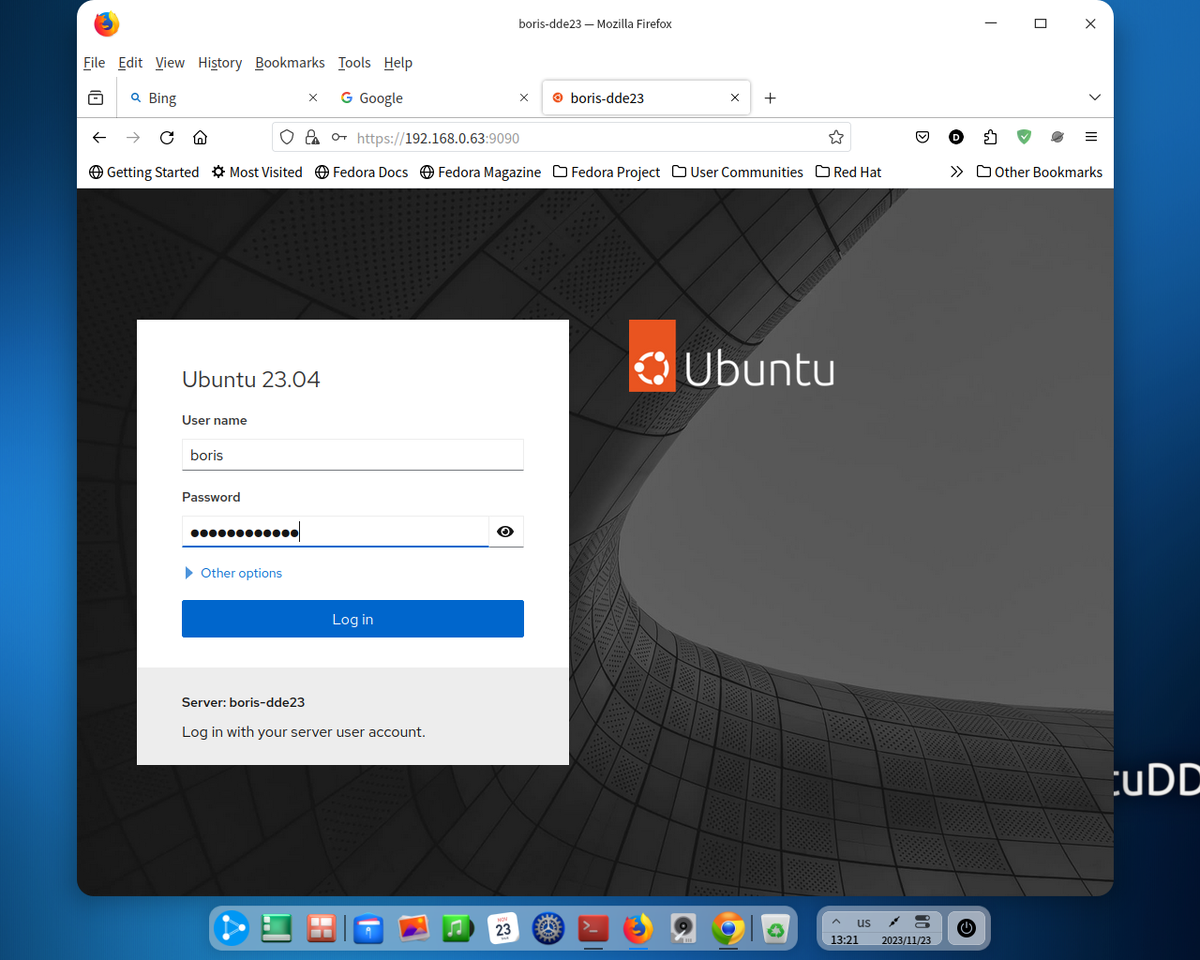This screenshot has width=1200, height=960.
Task: Show the password with the eye icon
Action: tap(505, 532)
